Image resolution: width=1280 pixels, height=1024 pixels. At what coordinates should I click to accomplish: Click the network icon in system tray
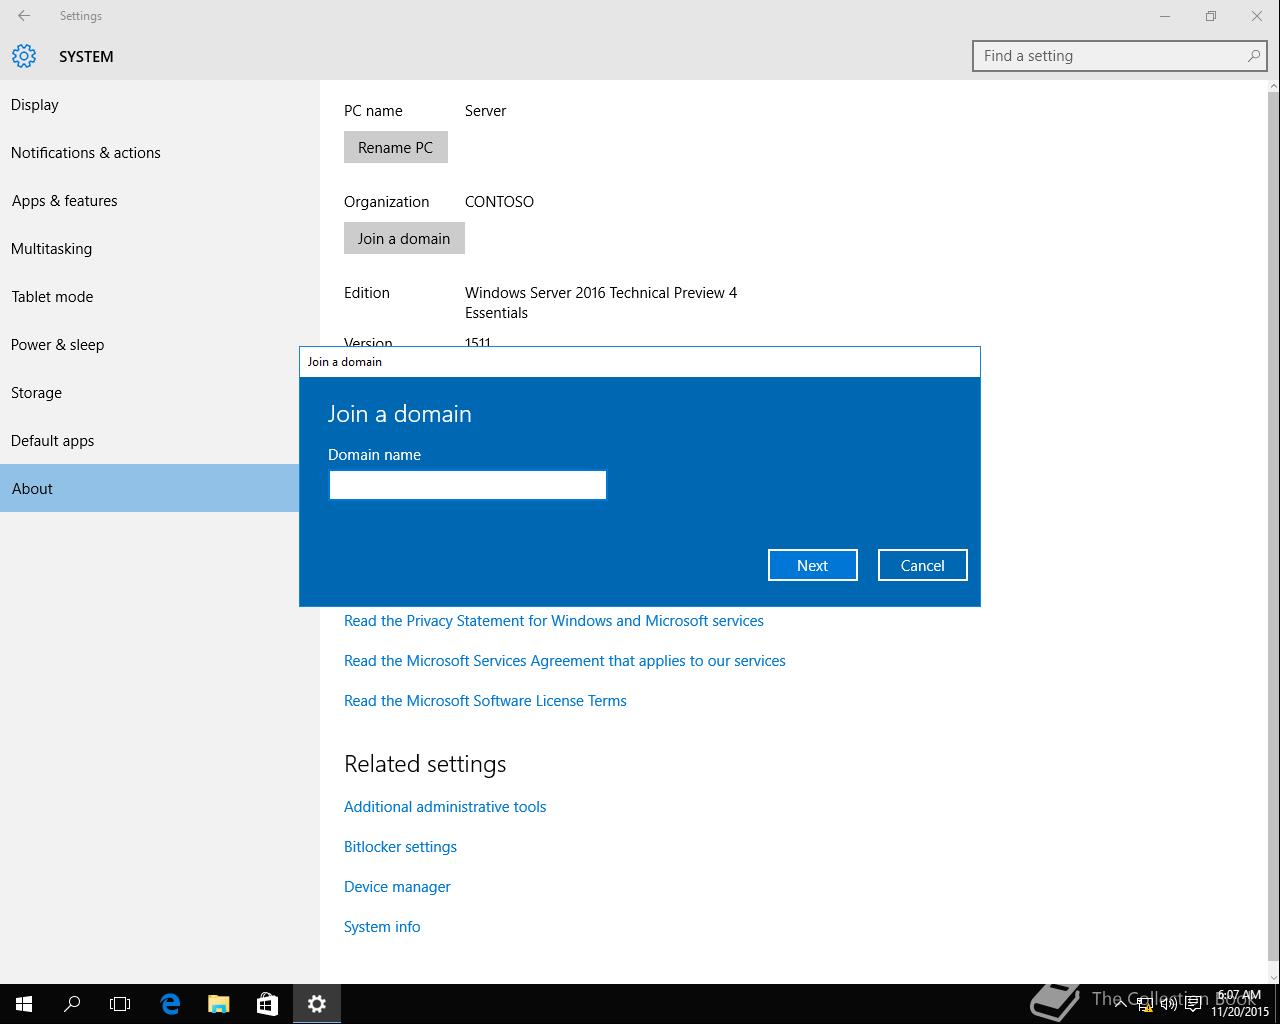(x=1144, y=1004)
